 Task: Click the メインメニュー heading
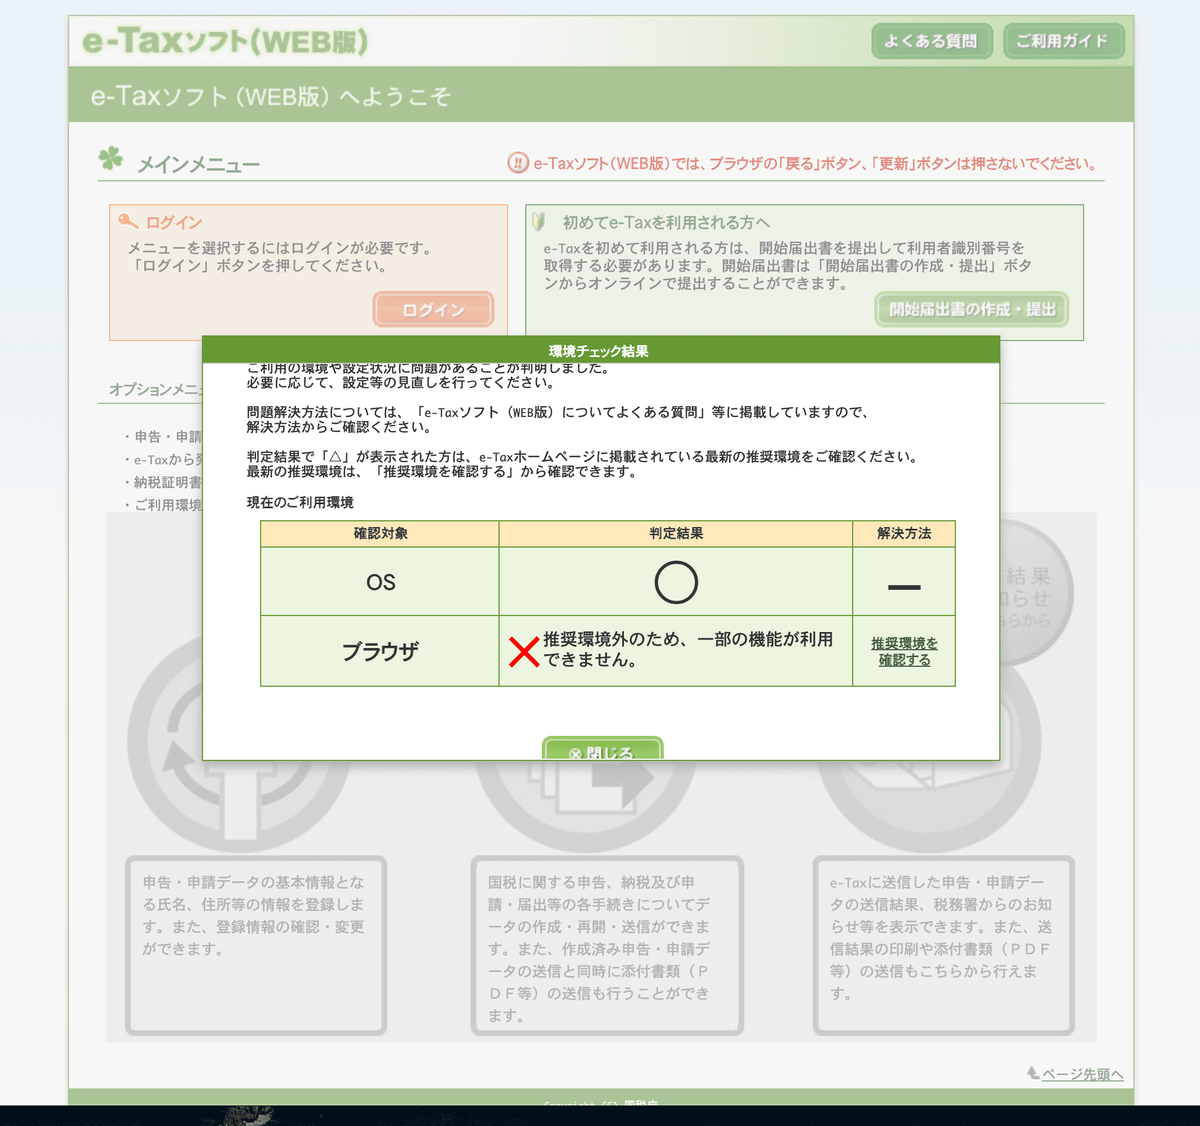(198, 164)
